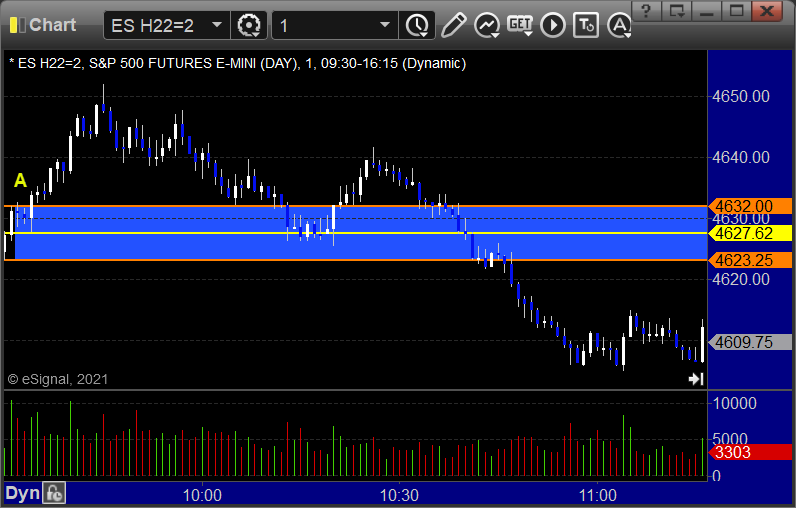Click the yellow 4627.62 price label
The height and width of the screenshot is (508, 796).
750,233
